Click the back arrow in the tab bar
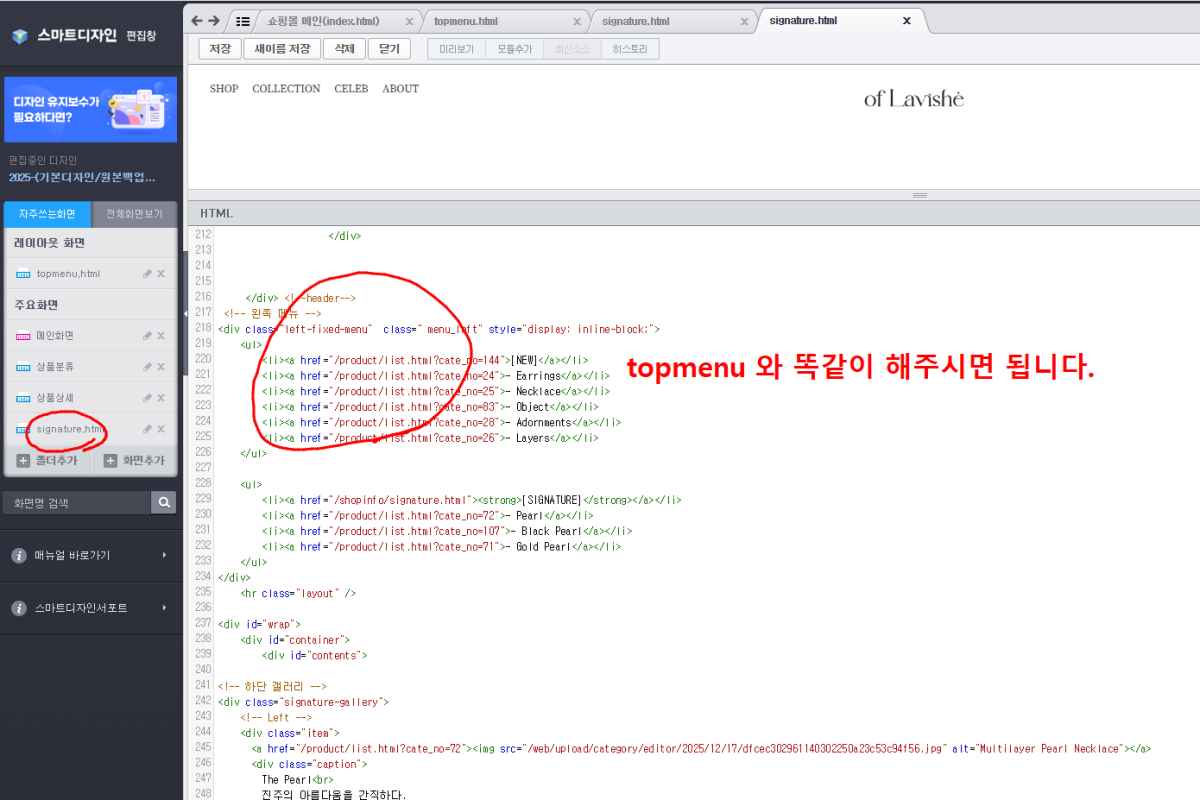The height and width of the screenshot is (800, 1200). coord(197,21)
